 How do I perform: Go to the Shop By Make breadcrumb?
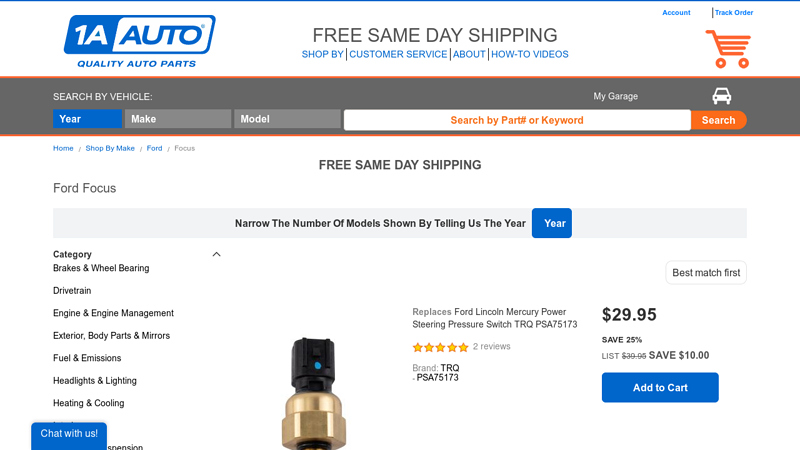(110, 148)
